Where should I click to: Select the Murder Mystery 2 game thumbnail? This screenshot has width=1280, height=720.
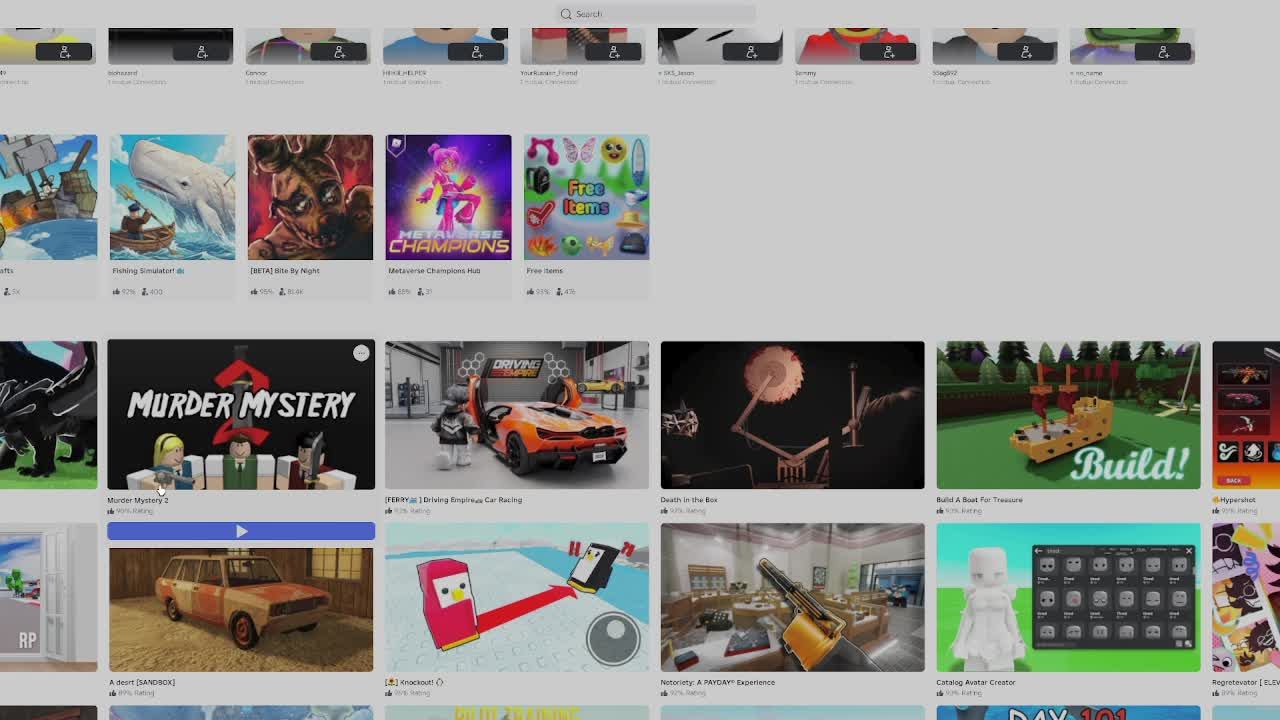[241, 414]
